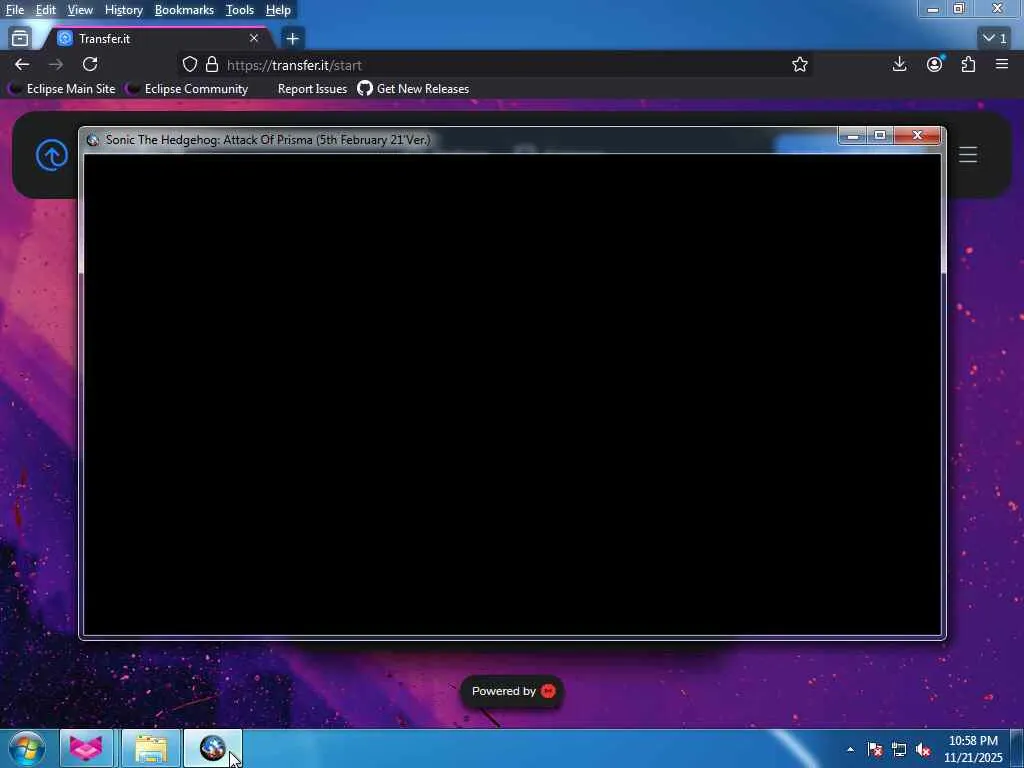Open the Windows Start menu
Screen dimensions: 1024x768
coord(27,748)
